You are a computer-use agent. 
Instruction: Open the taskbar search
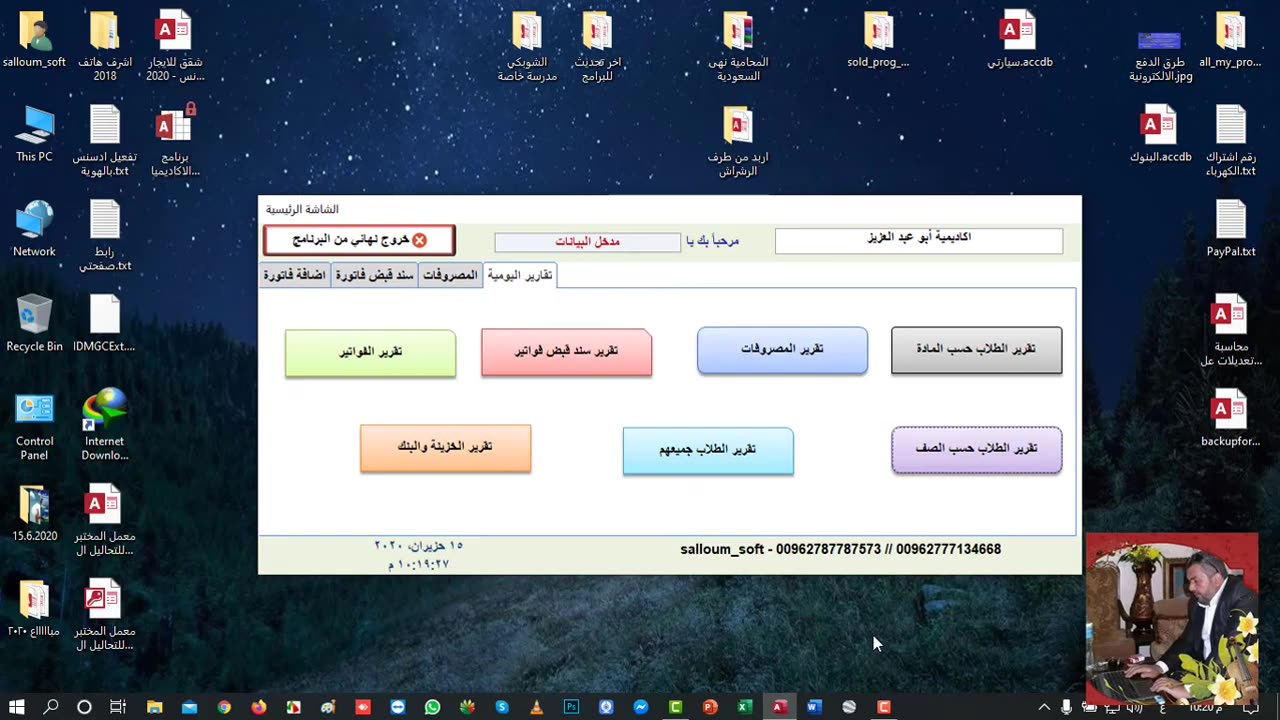(51, 707)
